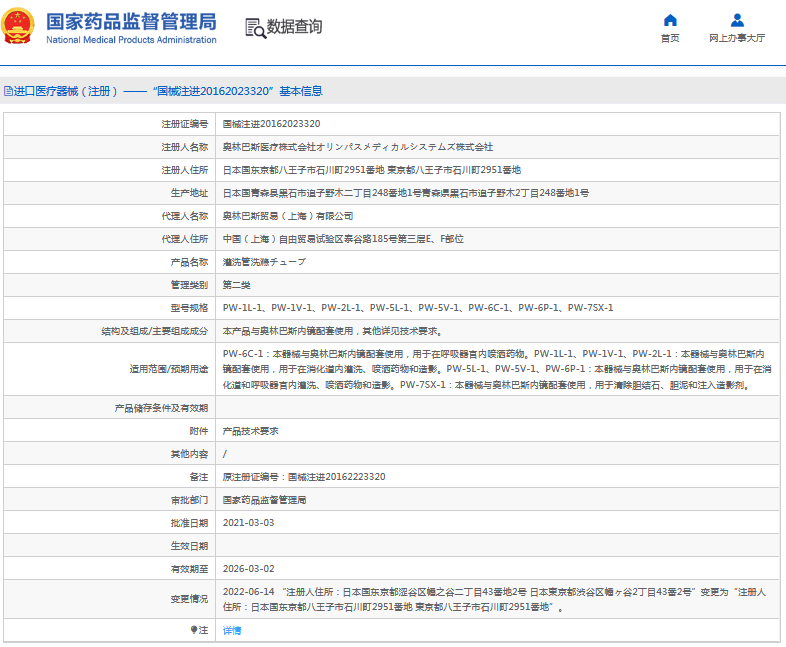Select model list starting PW-1L-1
786x647 pixels.
click(x=418, y=308)
